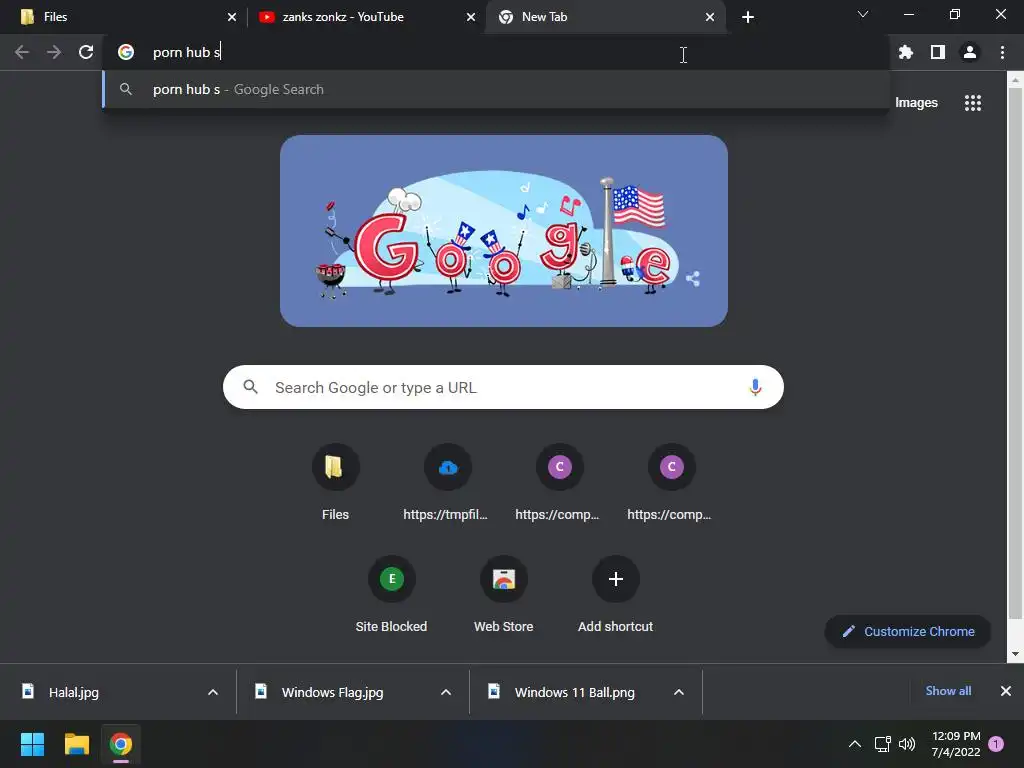Close the New Tab tab
This screenshot has width=1024, height=768.
[710, 17]
